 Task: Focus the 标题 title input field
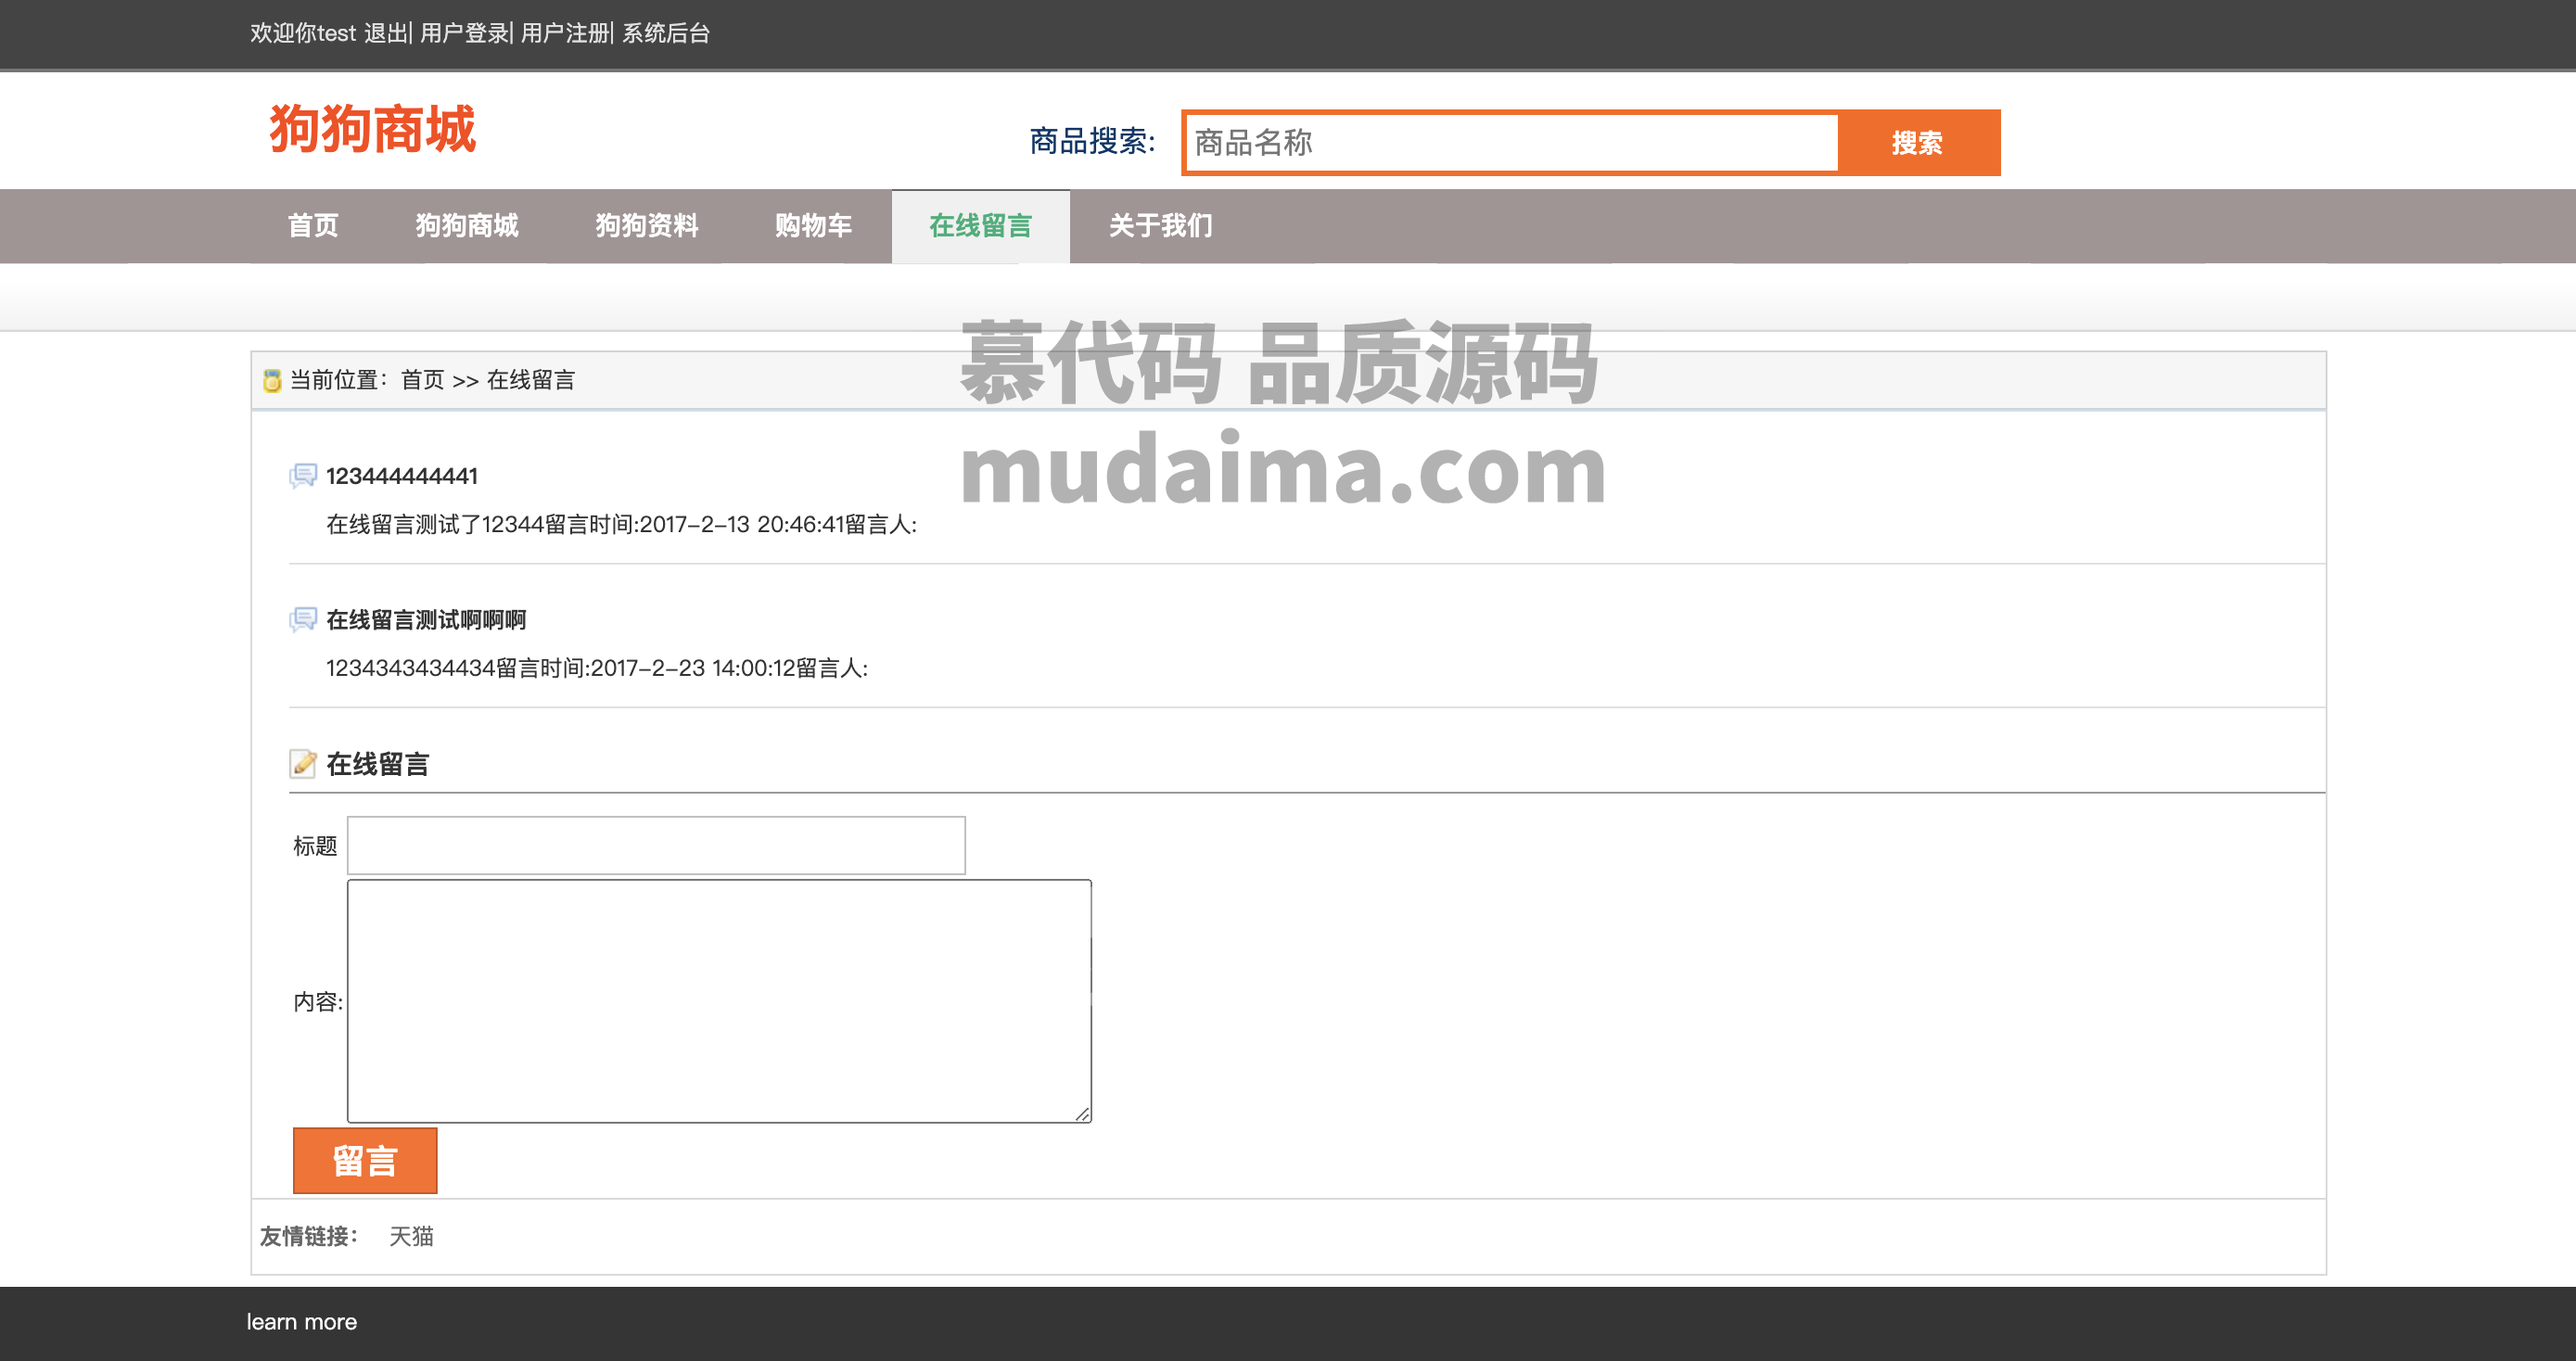click(656, 846)
